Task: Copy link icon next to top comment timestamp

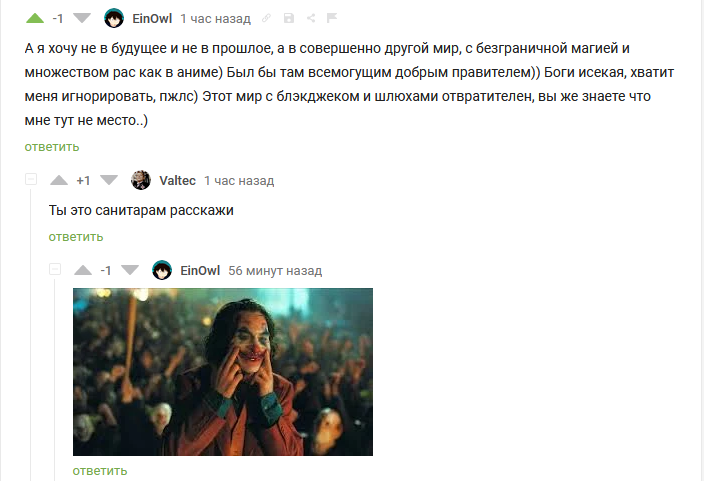Action: [x=266, y=18]
